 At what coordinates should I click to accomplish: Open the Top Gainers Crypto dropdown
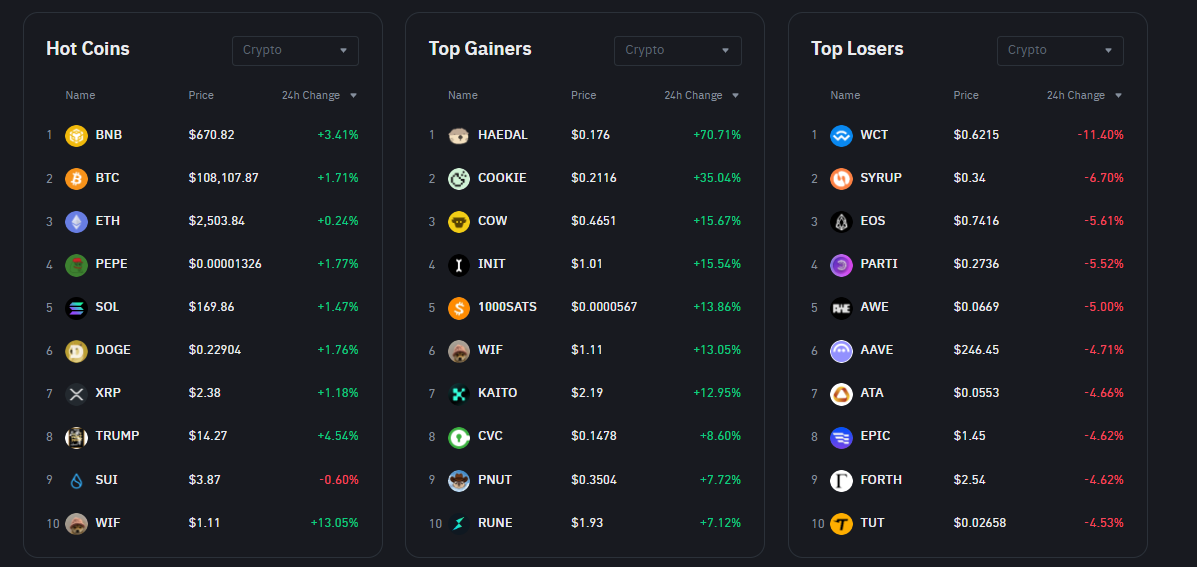tap(677, 51)
